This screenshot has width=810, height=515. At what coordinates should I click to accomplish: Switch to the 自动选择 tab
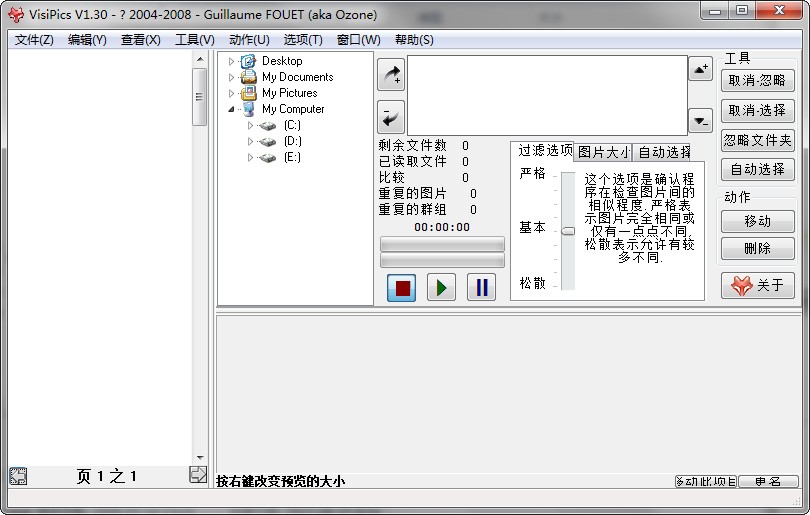(663, 152)
